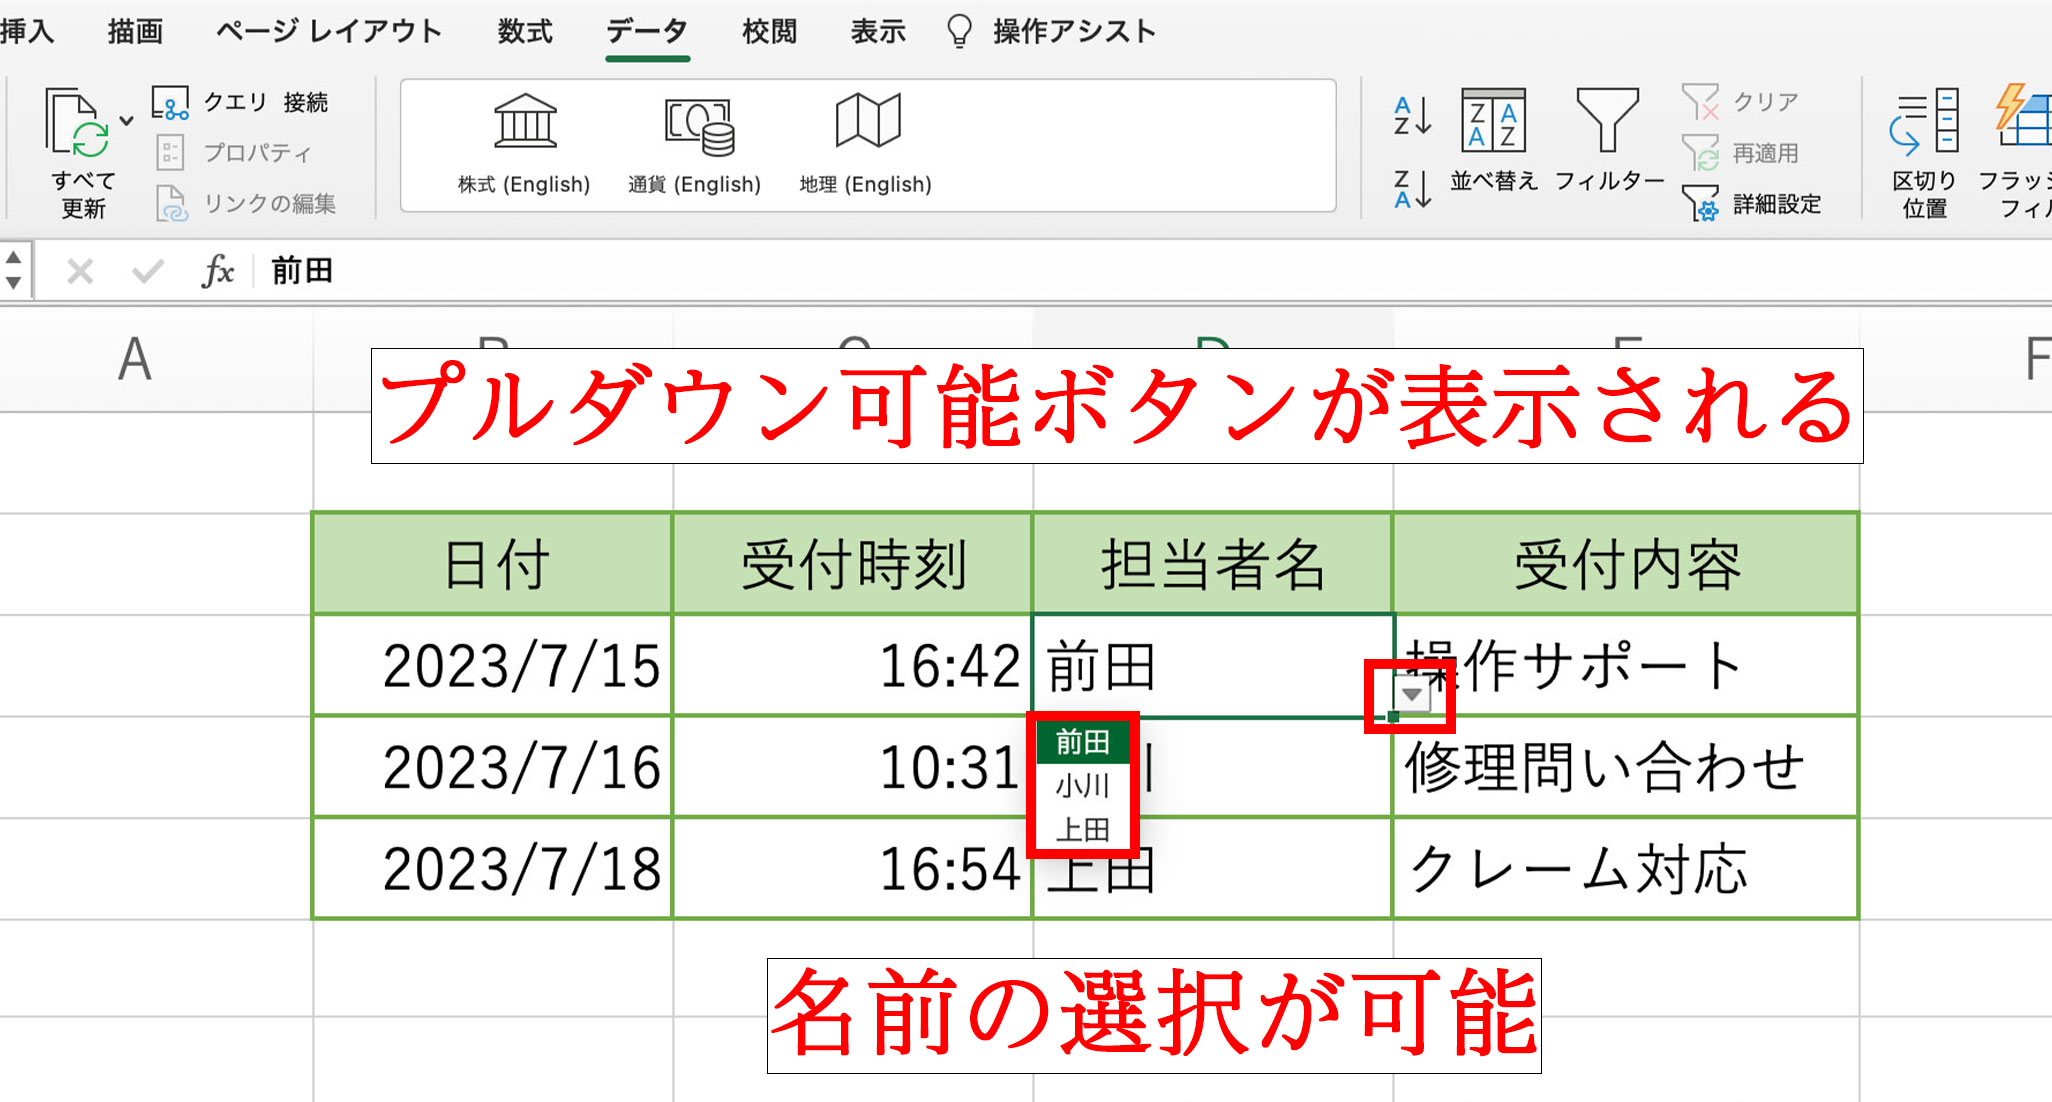Switch to the 数式 (Formulas) tab
Image resolution: width=2052 pixels, height=1102 pixels.
[x=524, y=32]
